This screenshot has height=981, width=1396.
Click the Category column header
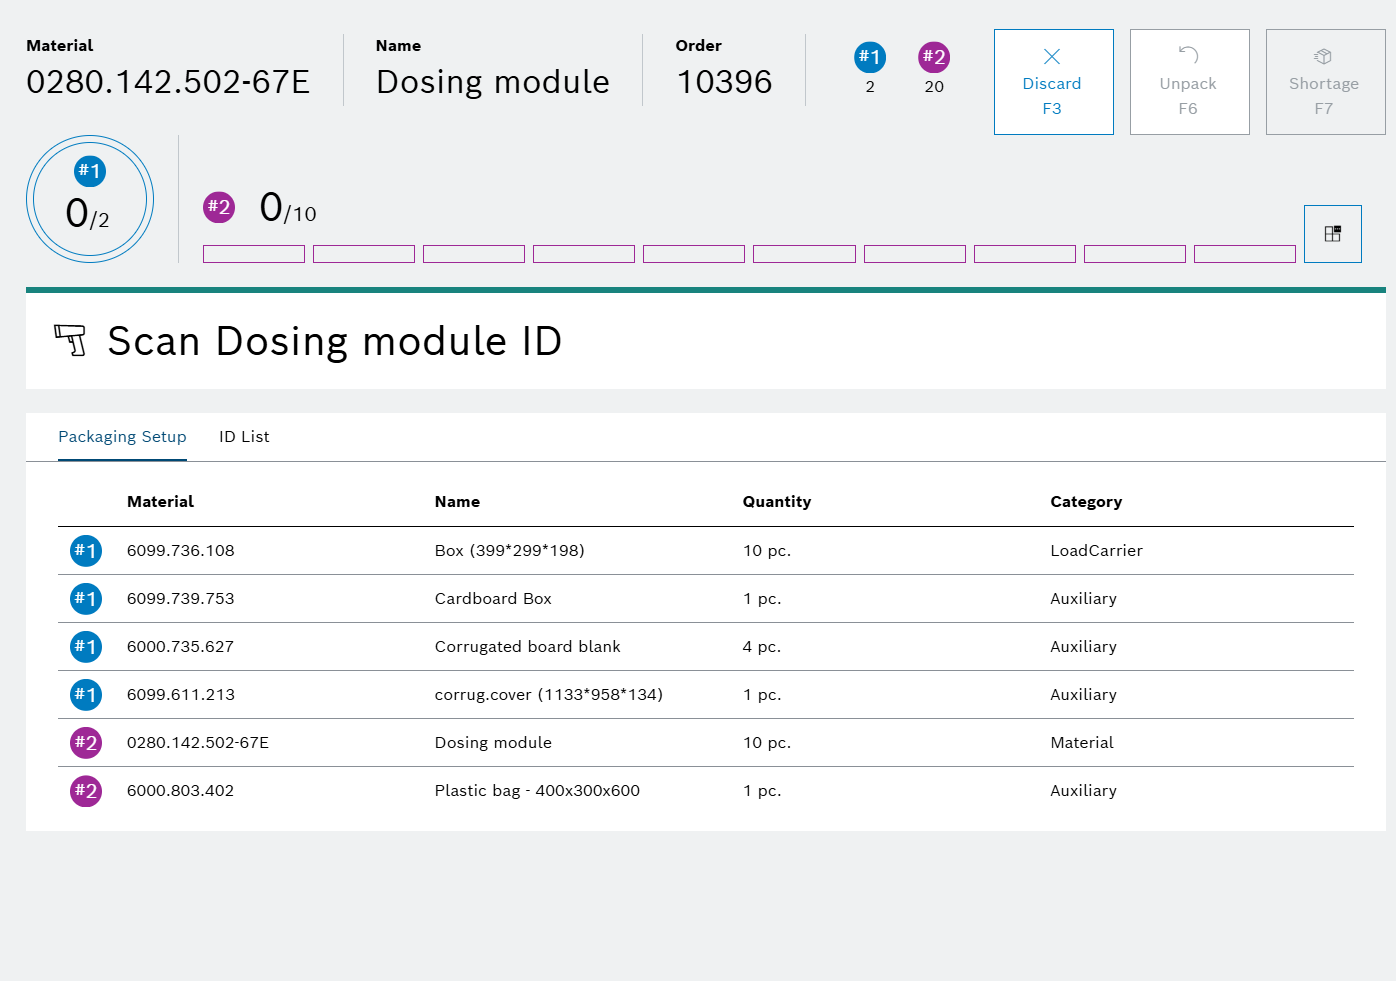click(x=1085, y=502)
